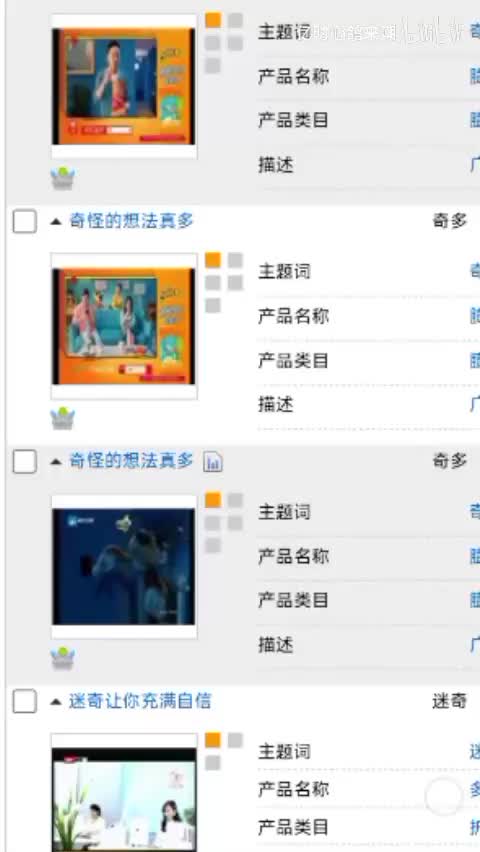Collapse the first 奇怪的想法真多 entry triangle

click(x=56, y=222)
